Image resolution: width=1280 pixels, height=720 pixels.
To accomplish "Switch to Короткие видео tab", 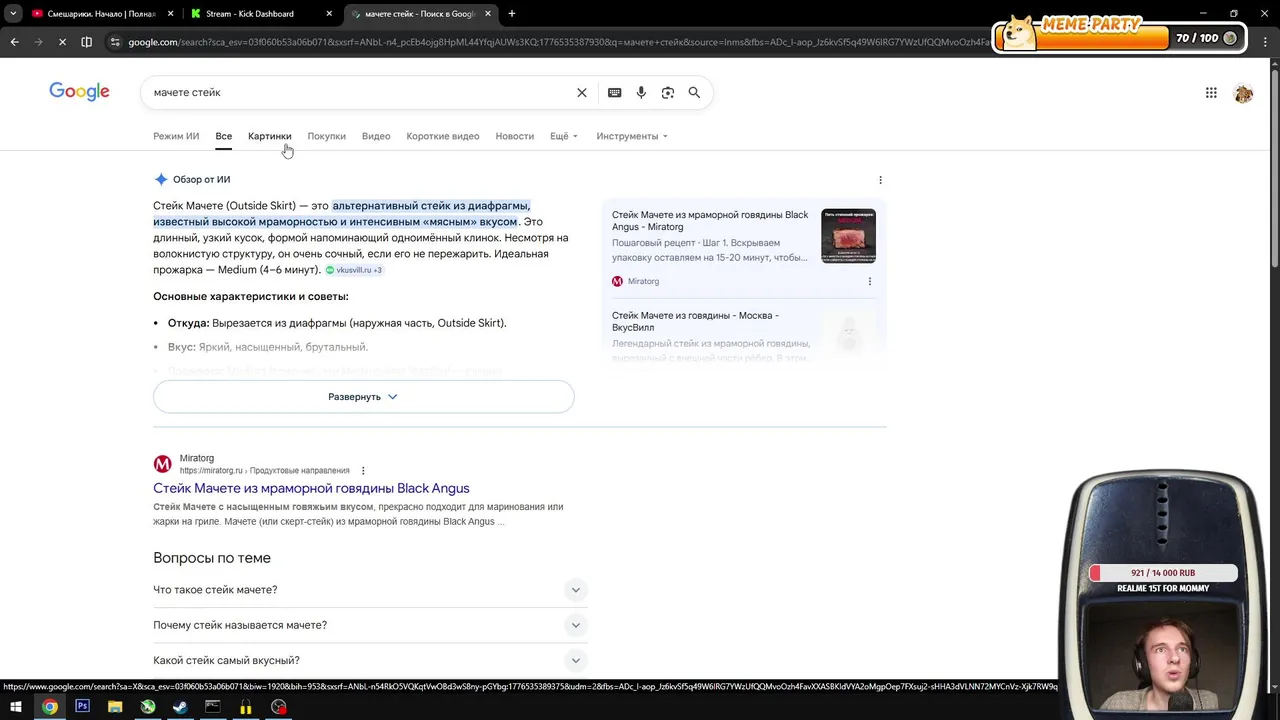I will tap(443, 136).
